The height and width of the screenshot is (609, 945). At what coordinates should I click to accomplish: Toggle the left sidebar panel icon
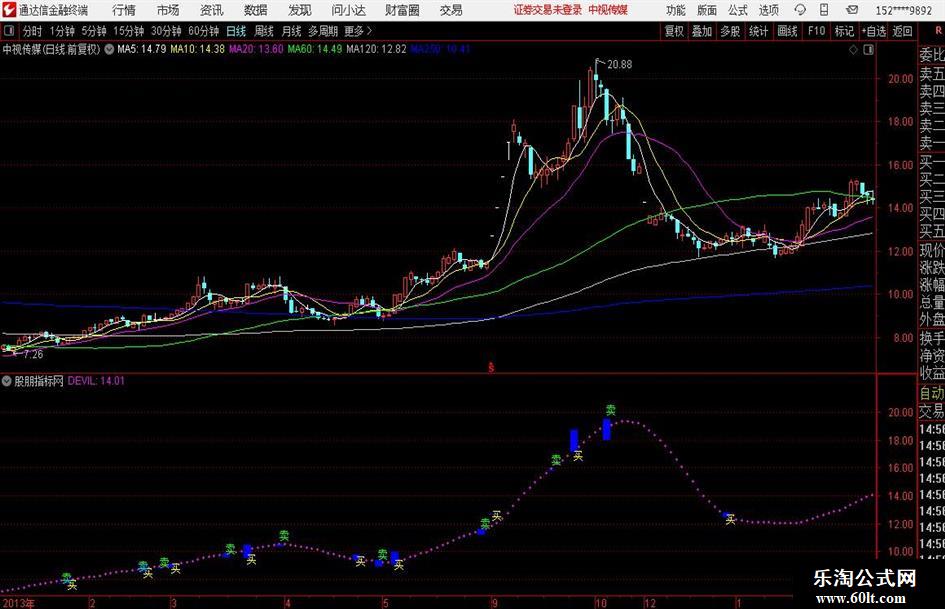(9, 31)
